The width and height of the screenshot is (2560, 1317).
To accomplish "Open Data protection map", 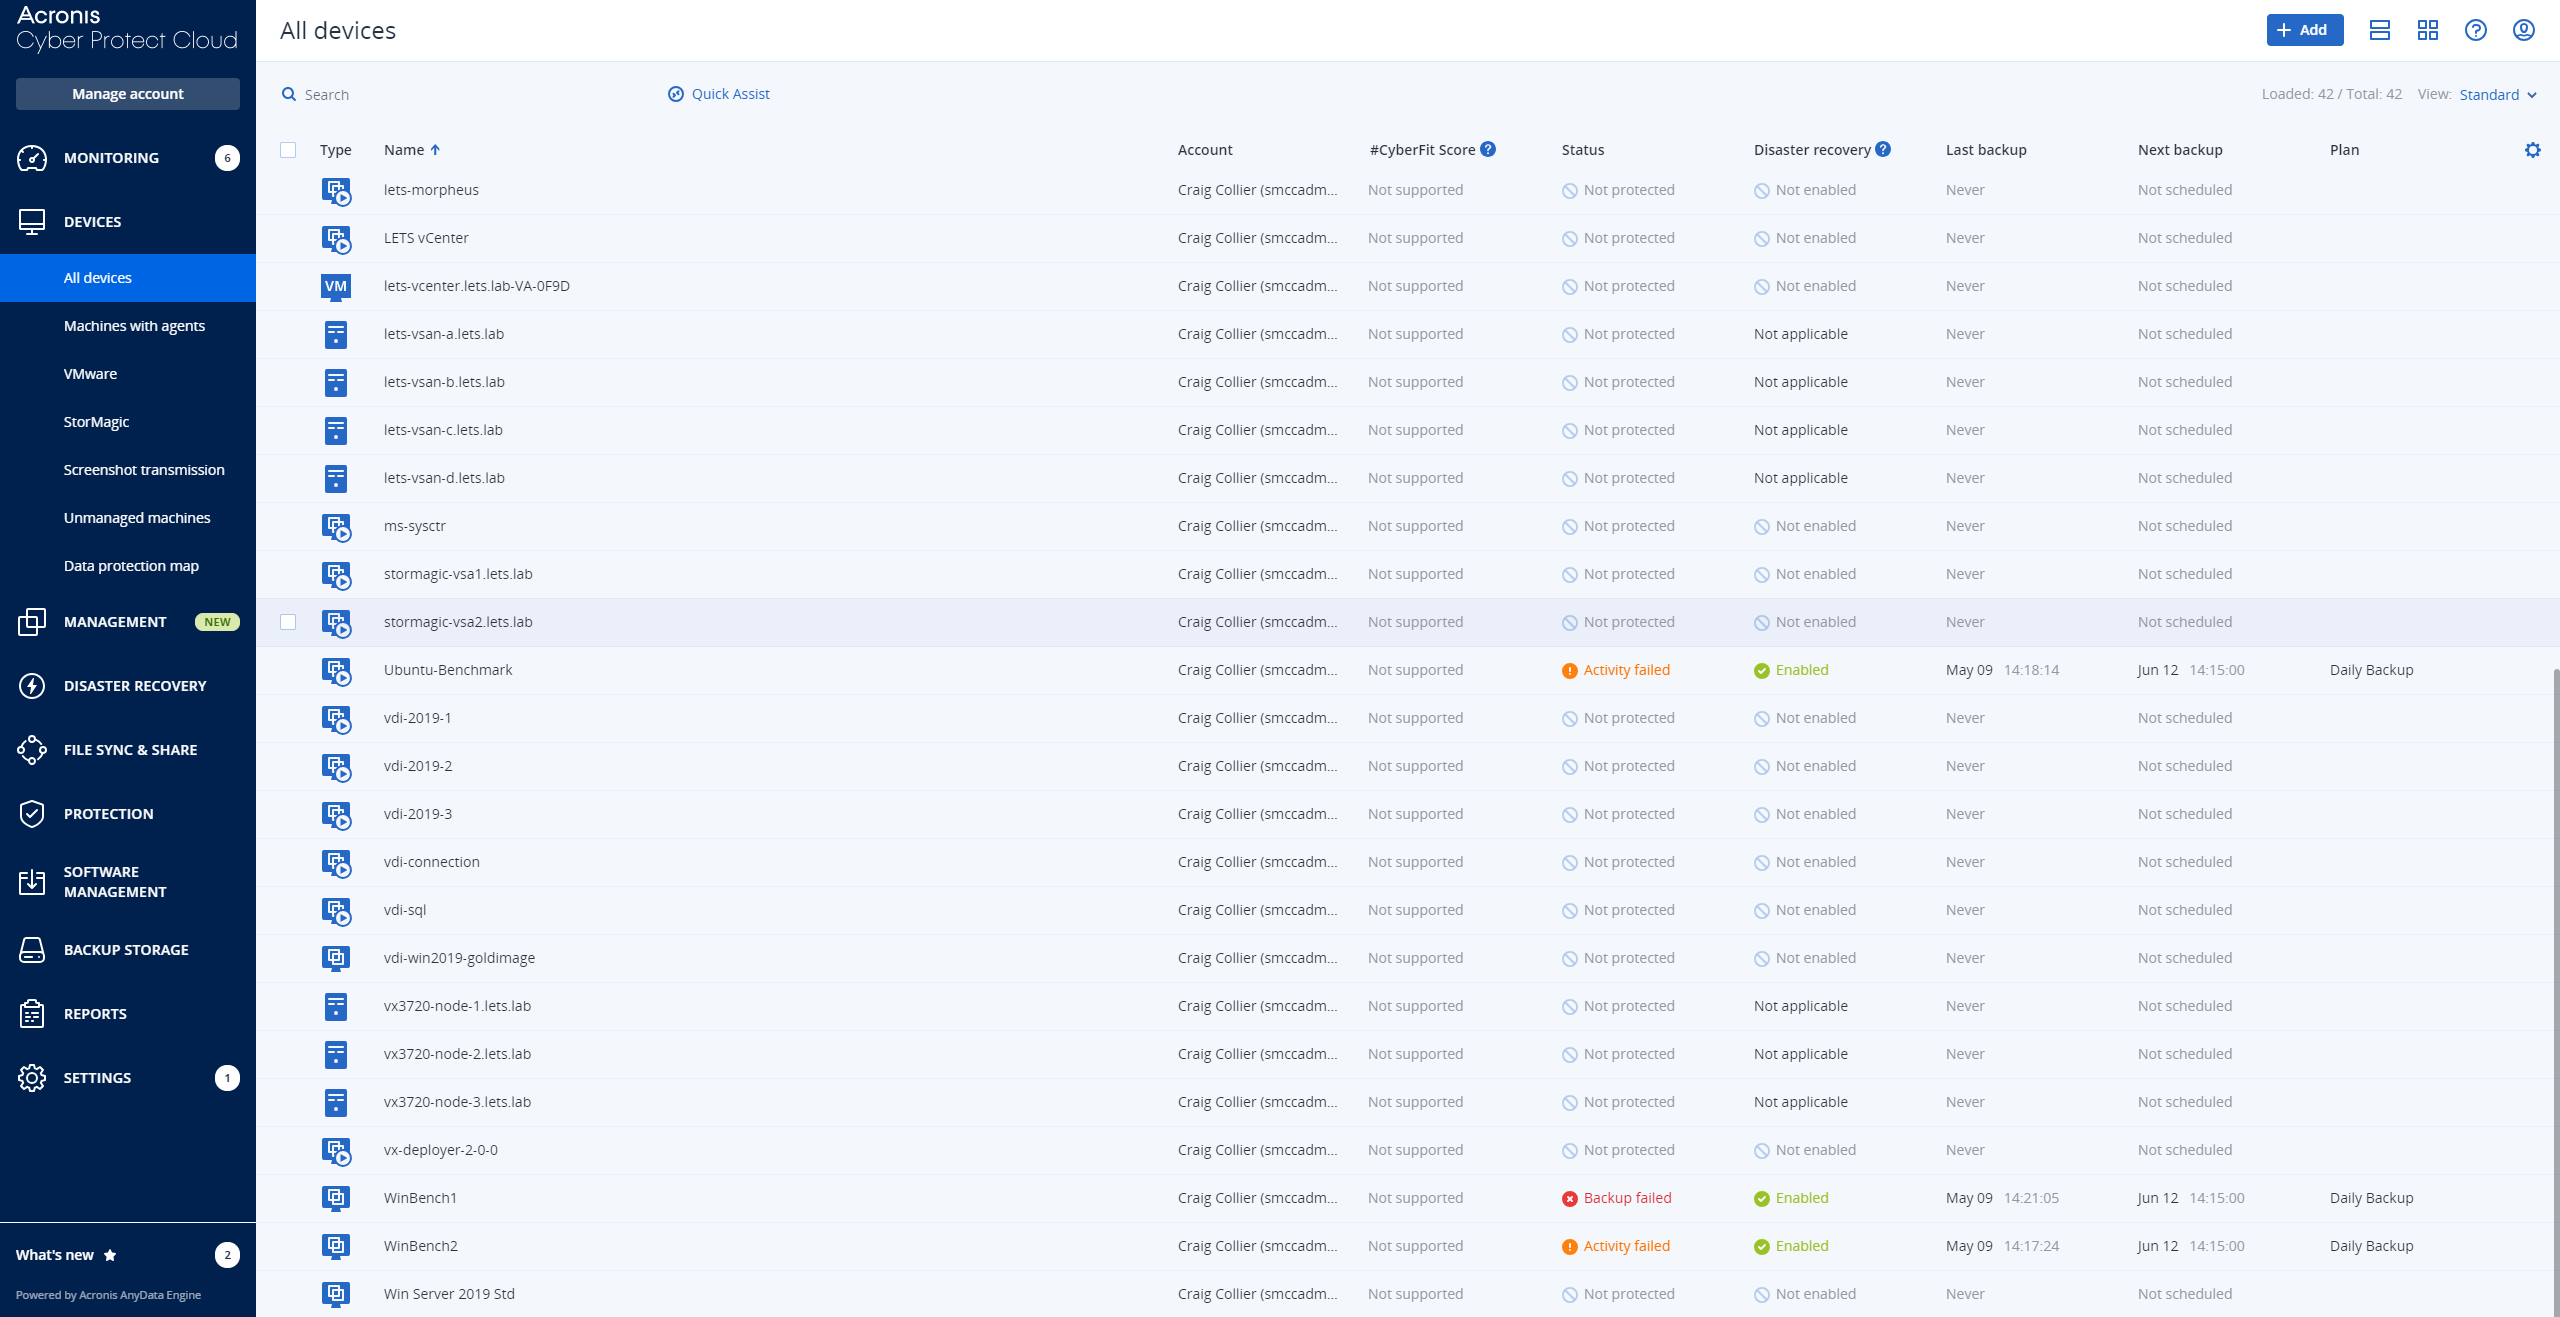I will click(131, 566).
